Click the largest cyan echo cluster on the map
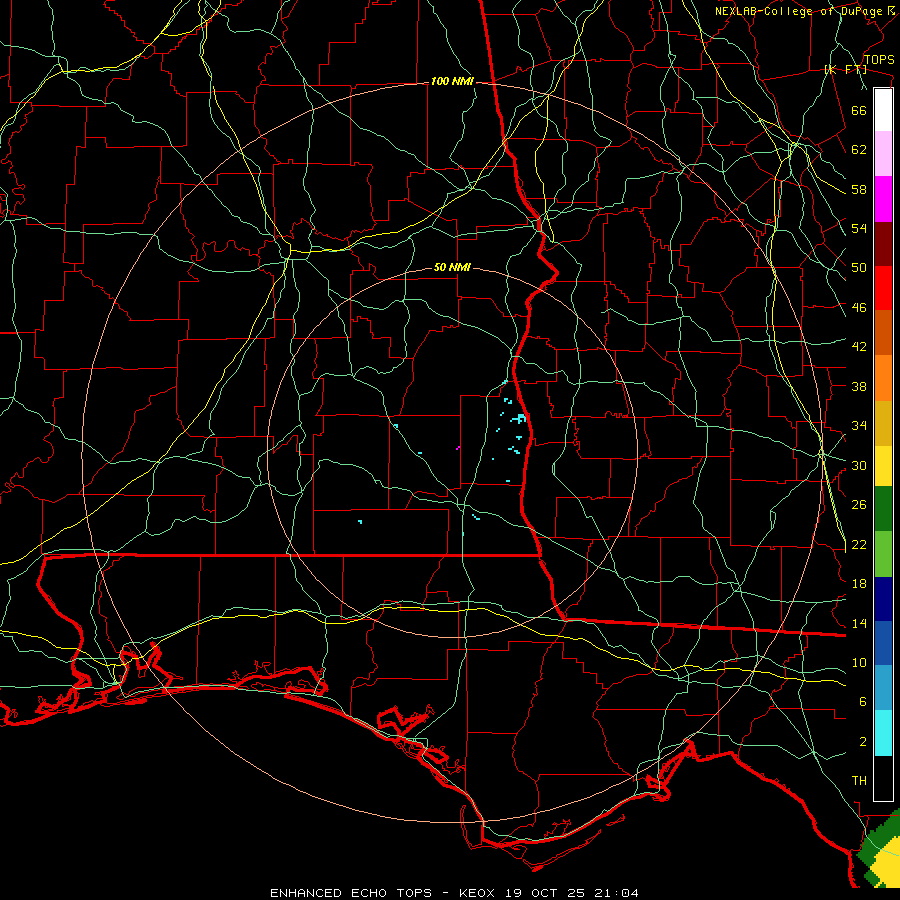Viewport: 900px width, 900px height. point(519,418)
